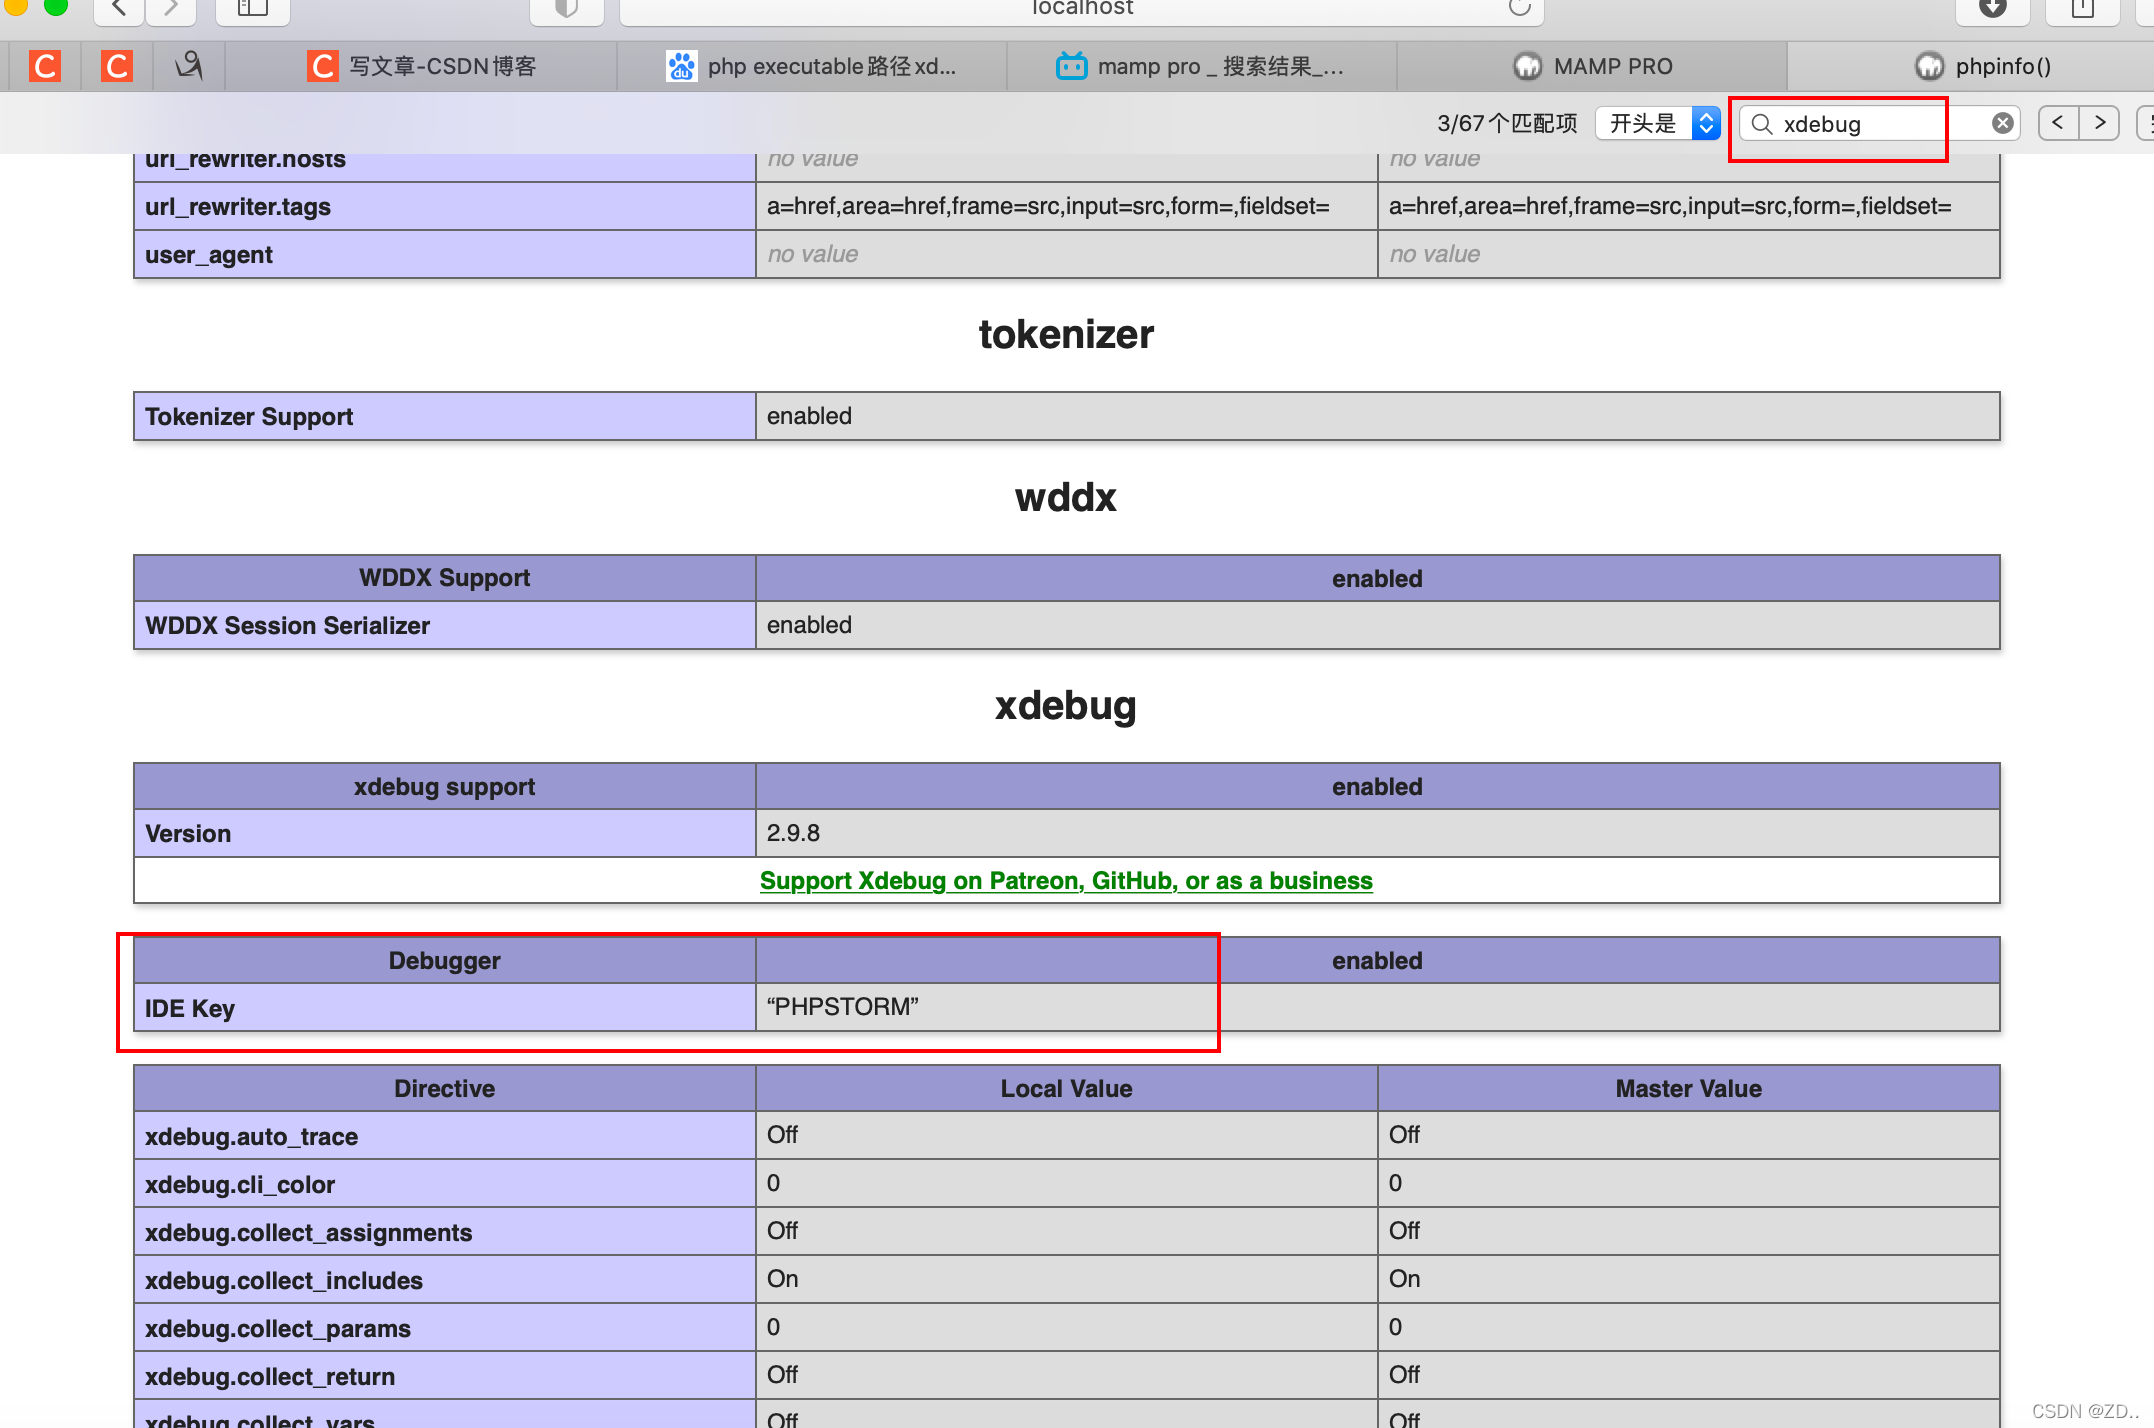Open the downloads button
The width and height of the screenshot is (2154, 1428).
pos(1993,9)
